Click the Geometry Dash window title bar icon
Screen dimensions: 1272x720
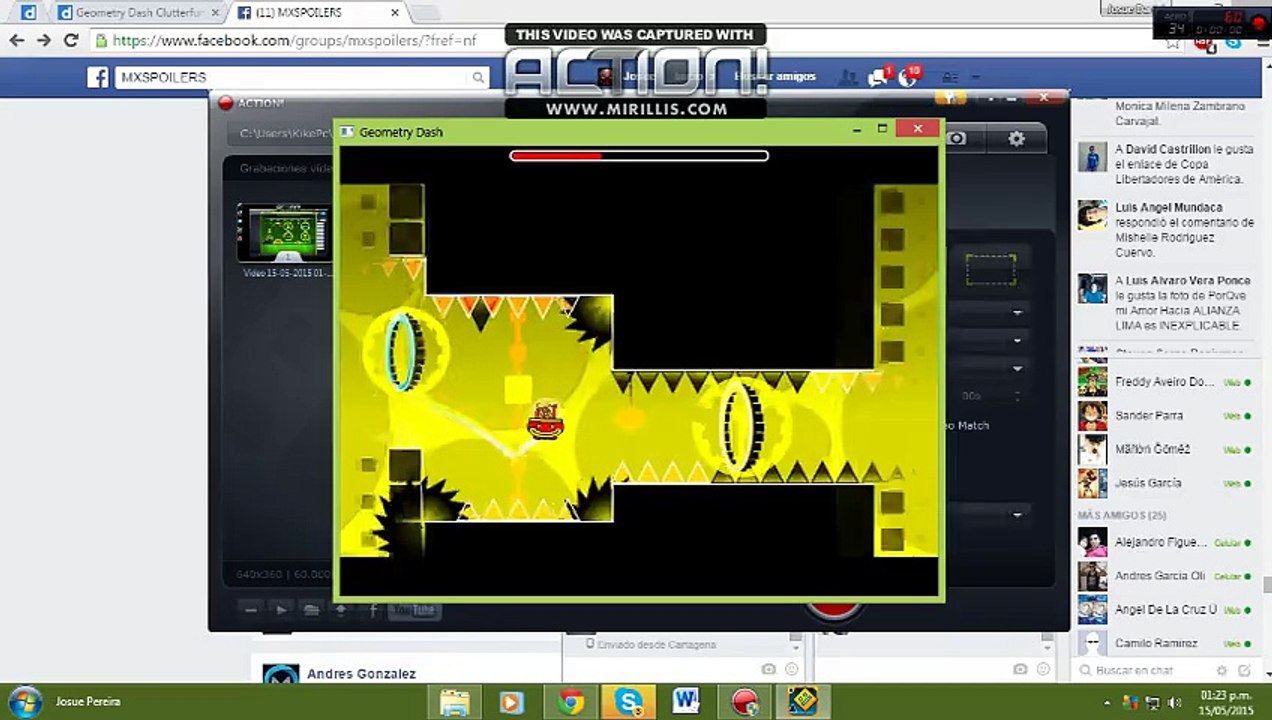tap(348, 132)
